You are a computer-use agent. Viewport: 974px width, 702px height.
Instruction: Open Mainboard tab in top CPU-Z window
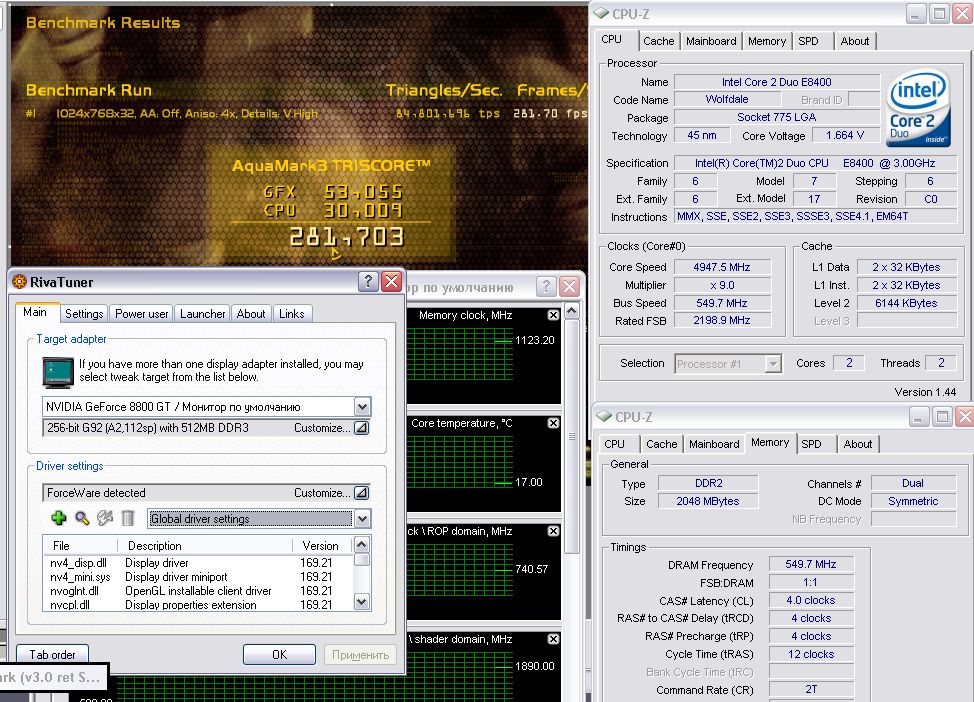[711, 41]
